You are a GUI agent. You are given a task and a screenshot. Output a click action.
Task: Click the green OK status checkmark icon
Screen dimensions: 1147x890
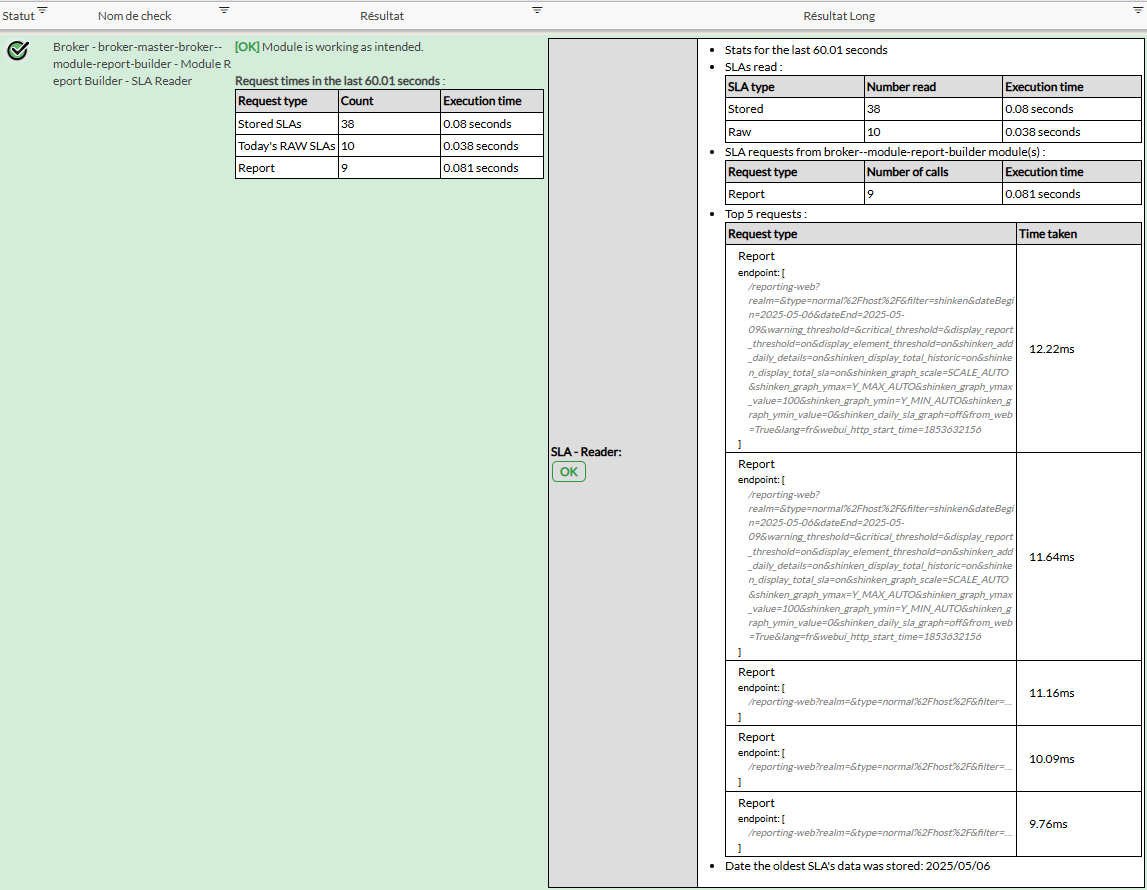pyautogui.click(x=17, y=51)
